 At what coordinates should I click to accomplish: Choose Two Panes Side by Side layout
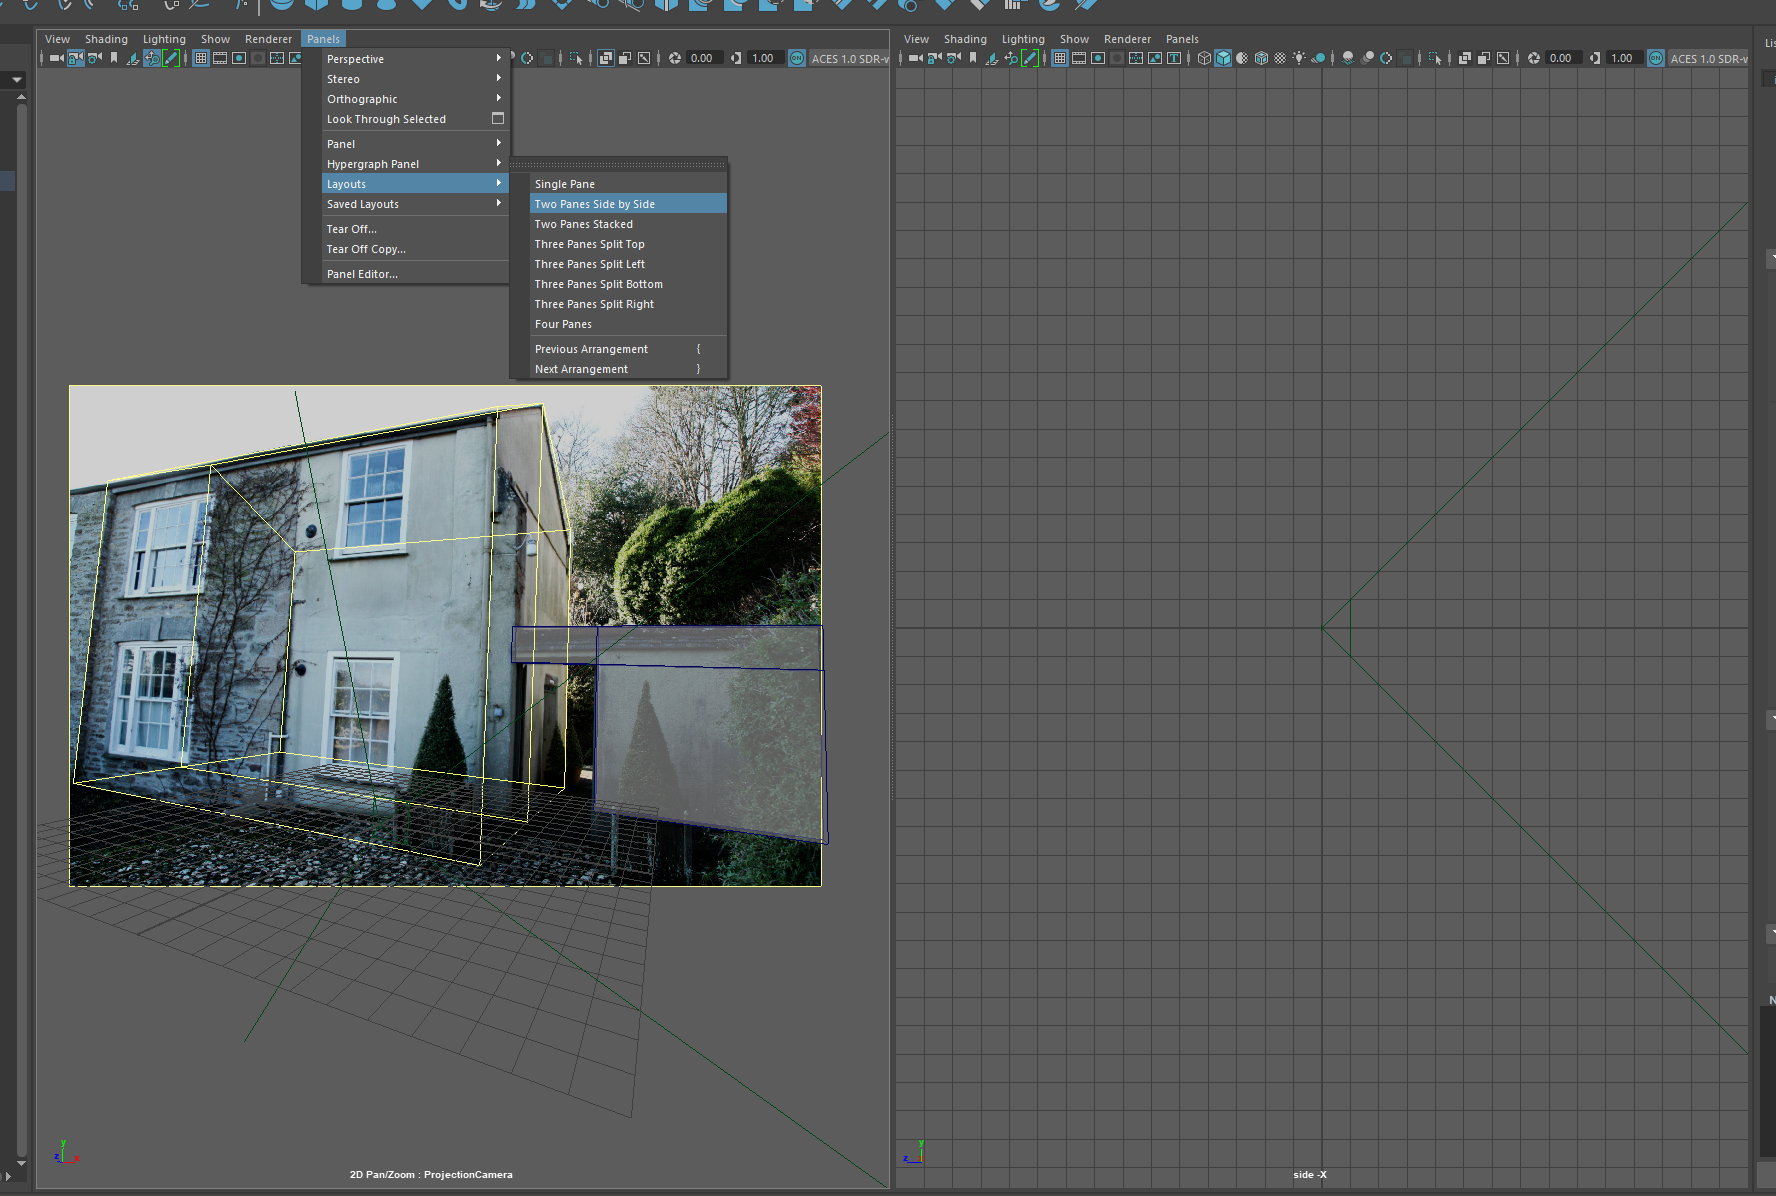628,204
